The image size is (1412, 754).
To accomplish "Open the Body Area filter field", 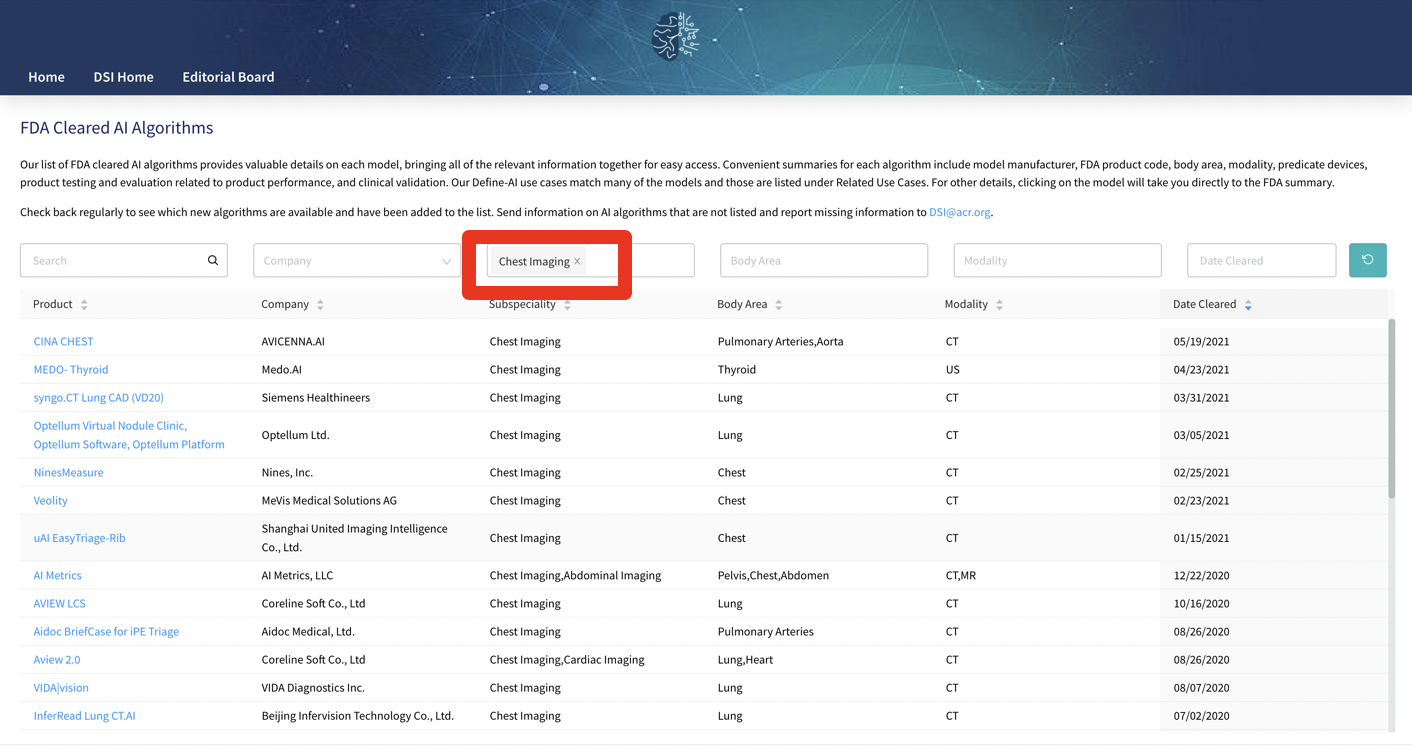I will [824, 260].
